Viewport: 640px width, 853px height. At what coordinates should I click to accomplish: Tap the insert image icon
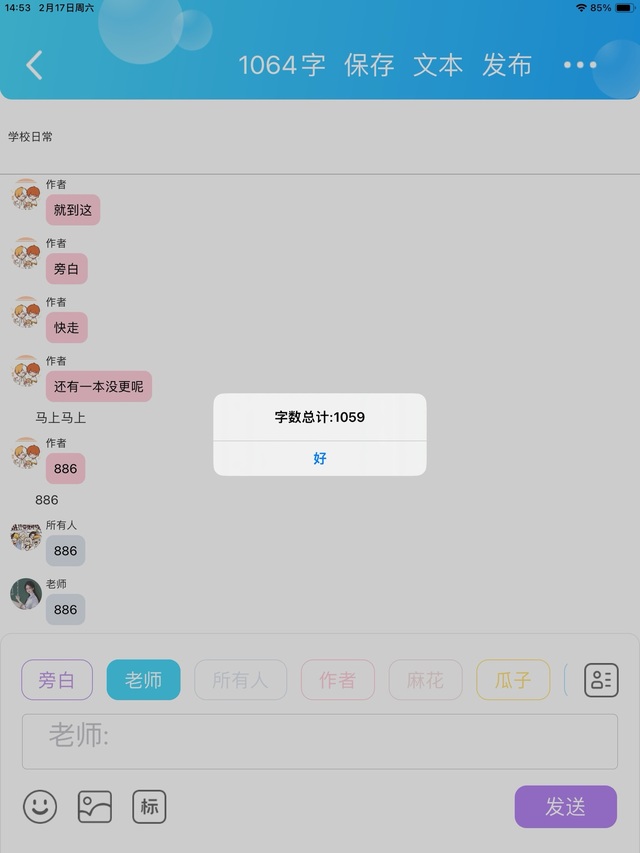[95, 806]
